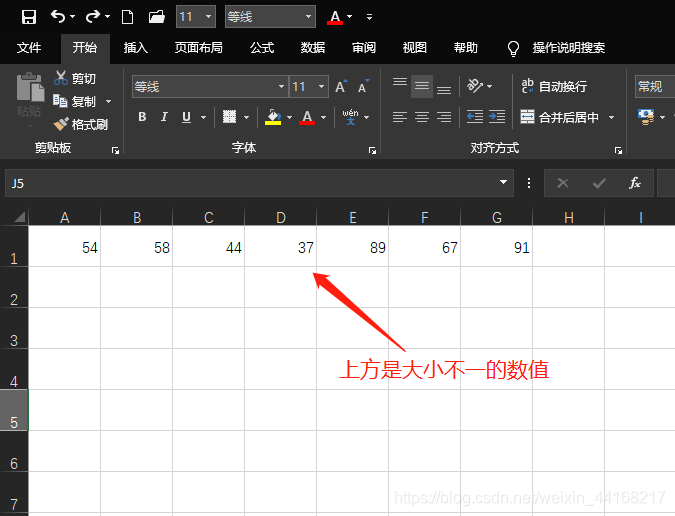The image size is (675, 516).
Task: Open 常规 number format dropdown
Action: [655, 87]
